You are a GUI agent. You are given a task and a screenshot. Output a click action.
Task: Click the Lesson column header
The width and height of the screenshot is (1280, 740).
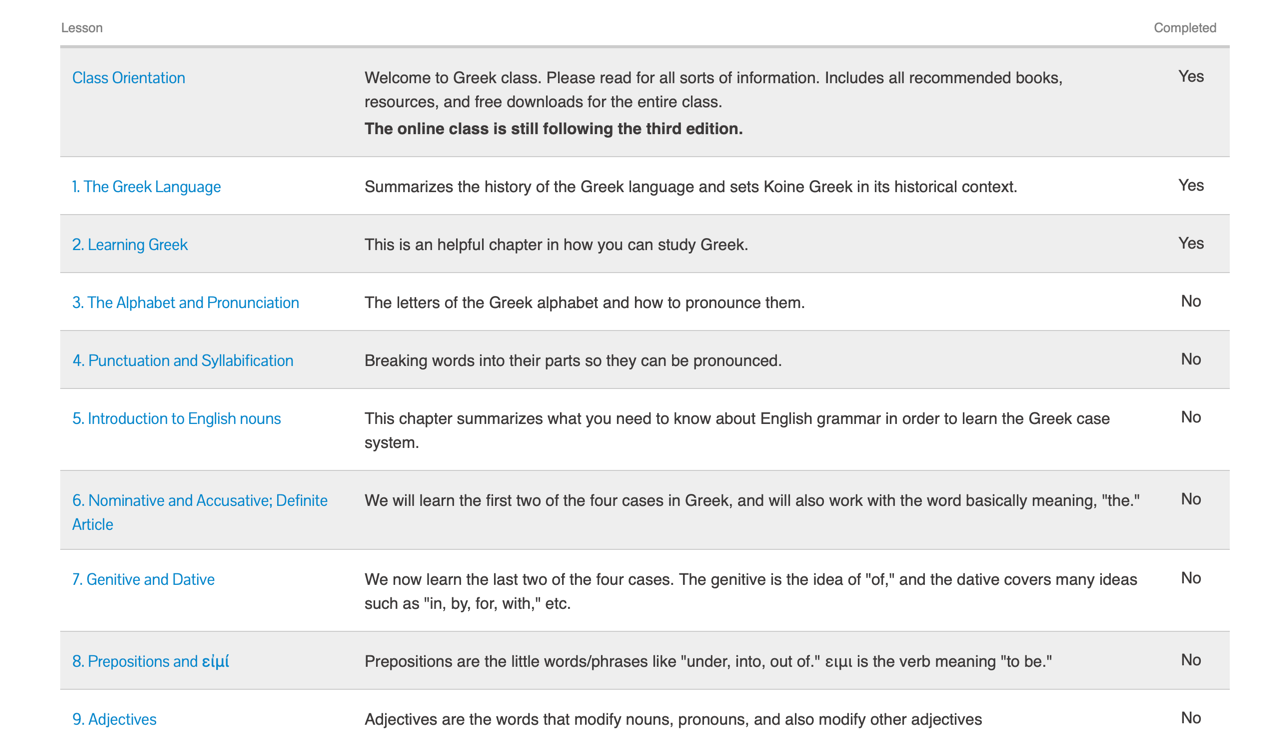click(82, 28)
